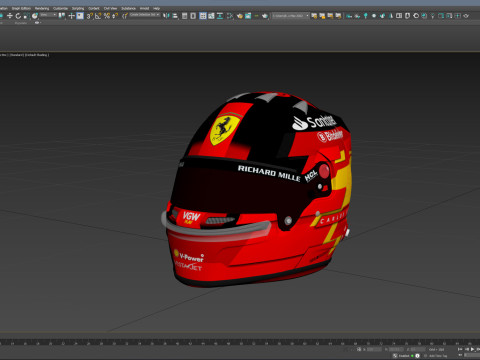Click the [Default Shading] viewport label

pos(37,55)
